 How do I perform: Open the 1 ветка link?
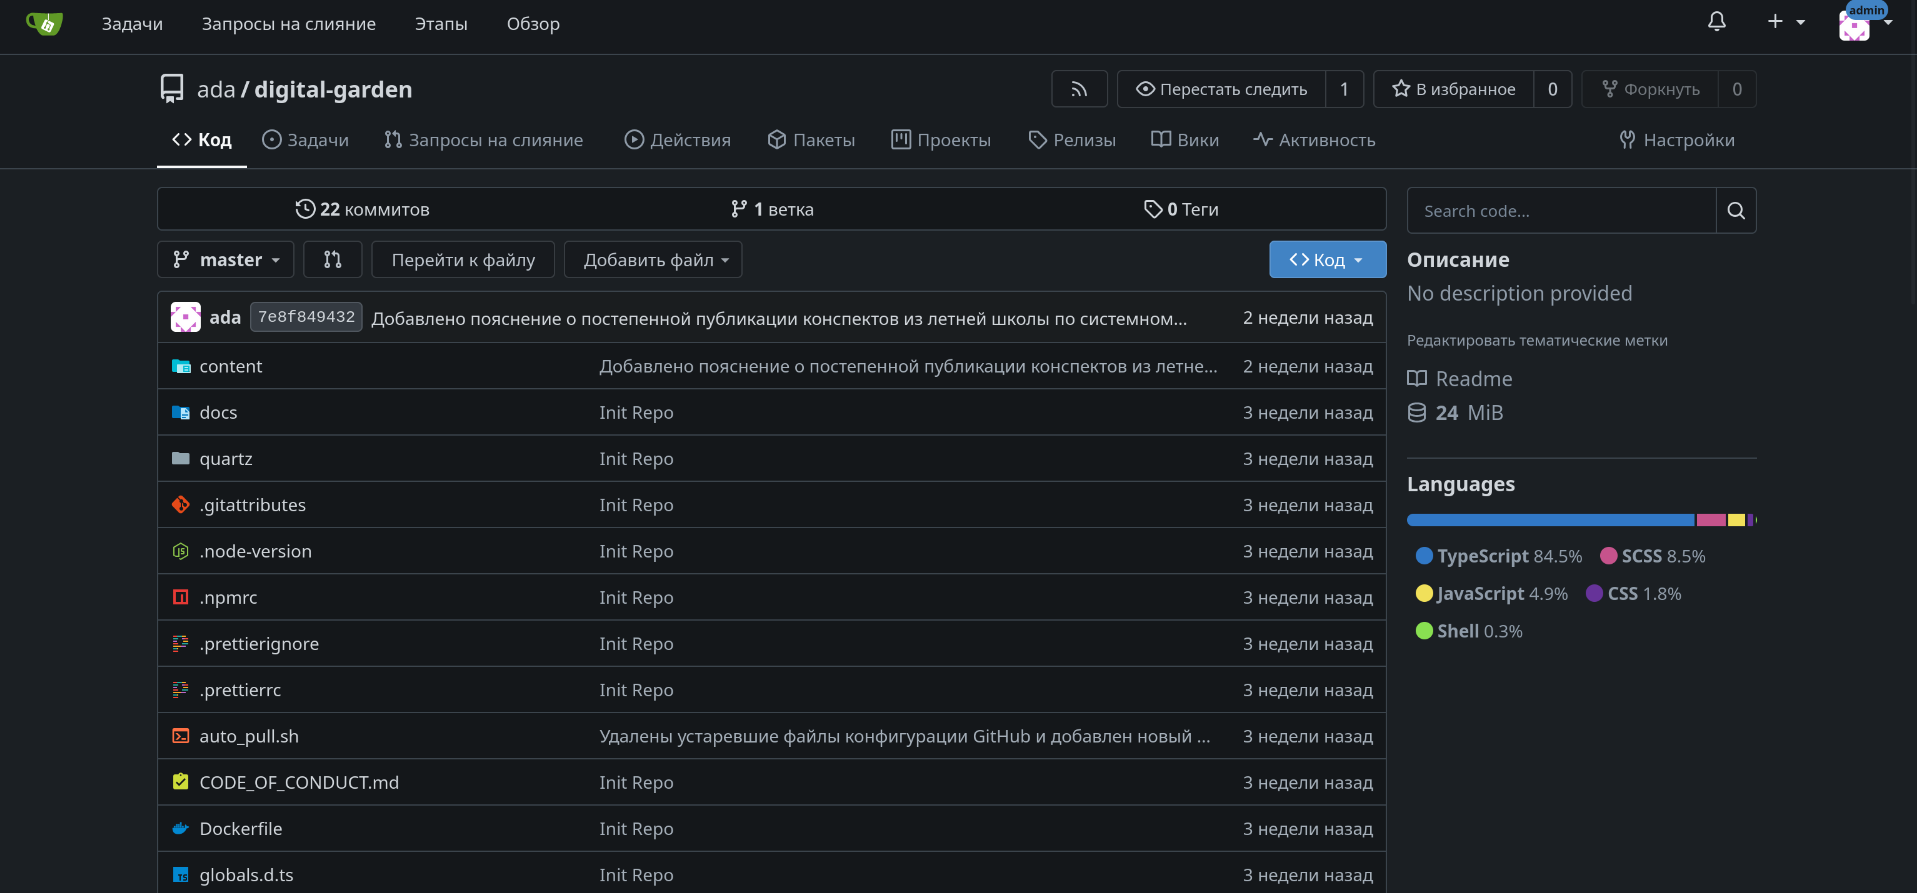[772, 209]
